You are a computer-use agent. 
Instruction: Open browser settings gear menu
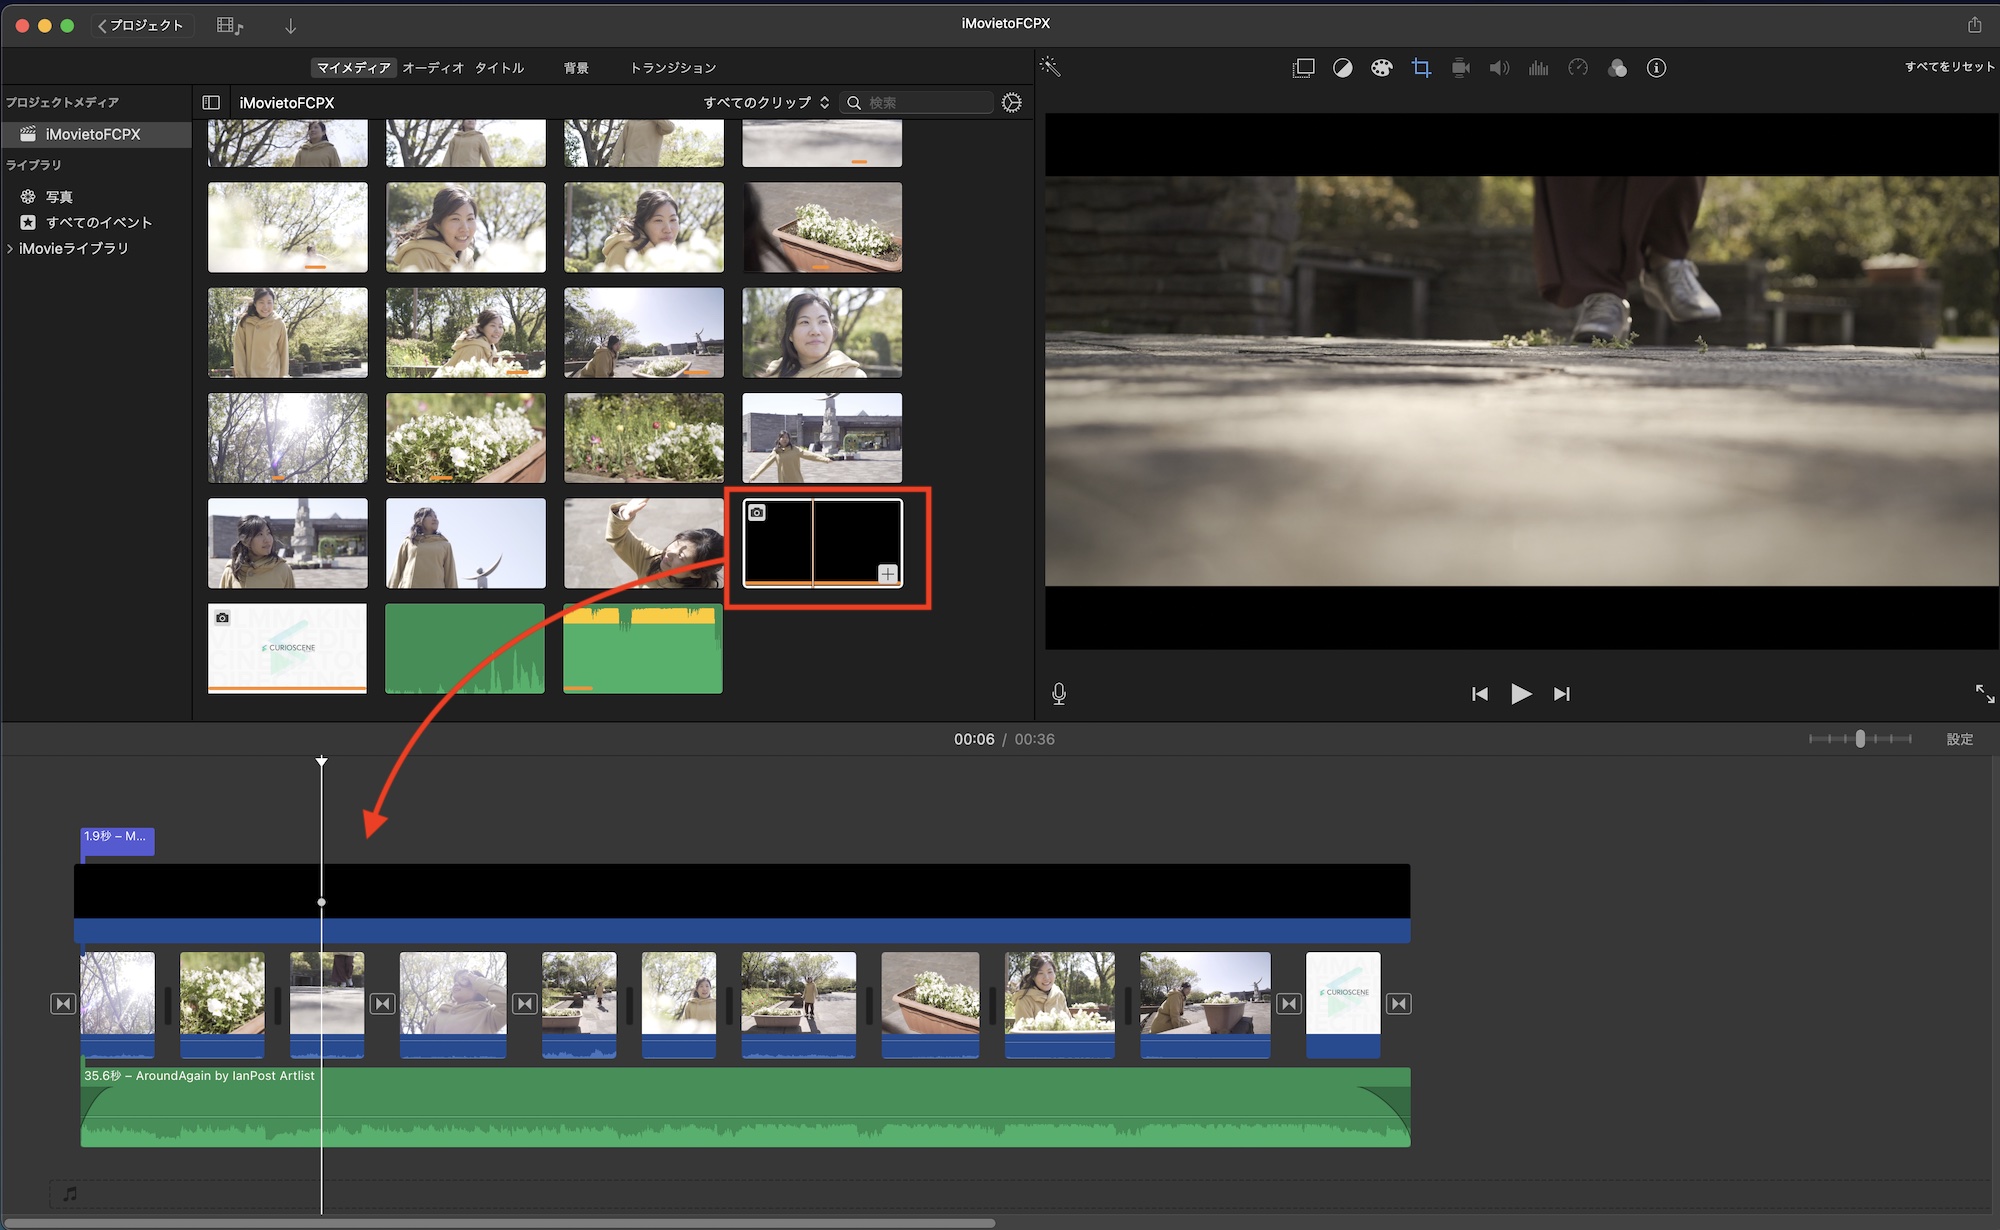[x=1011, y=102]
